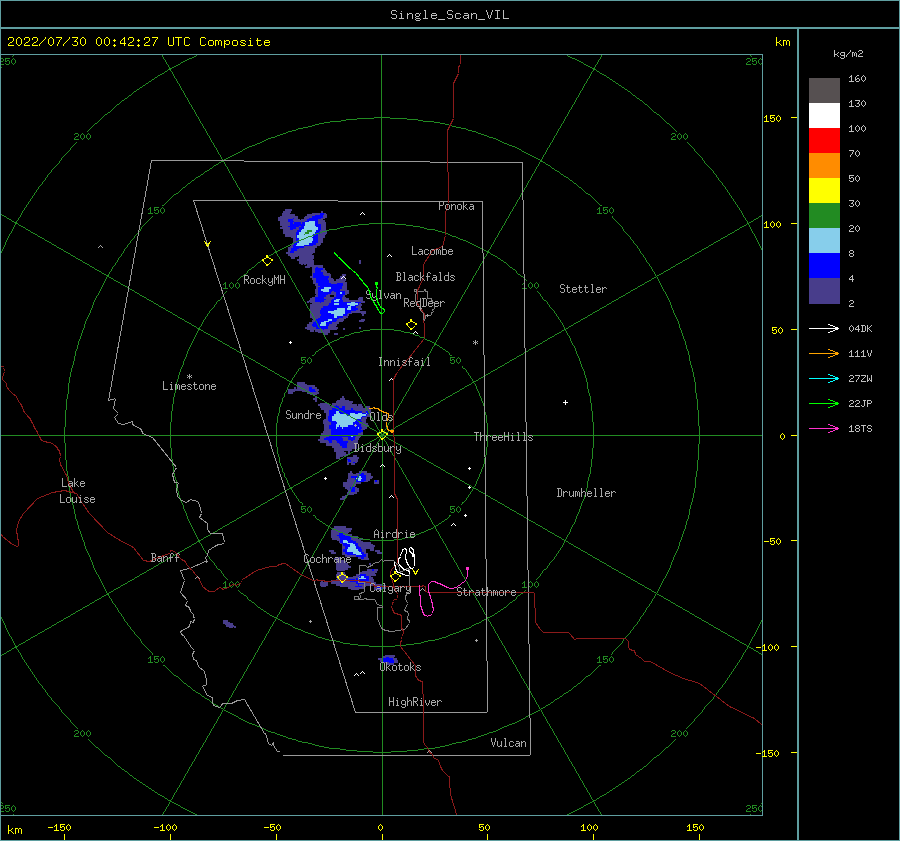Screen dimensions: 900x841
Task: Click the asterisk marker above Limestone
Action: click(189, 377)
